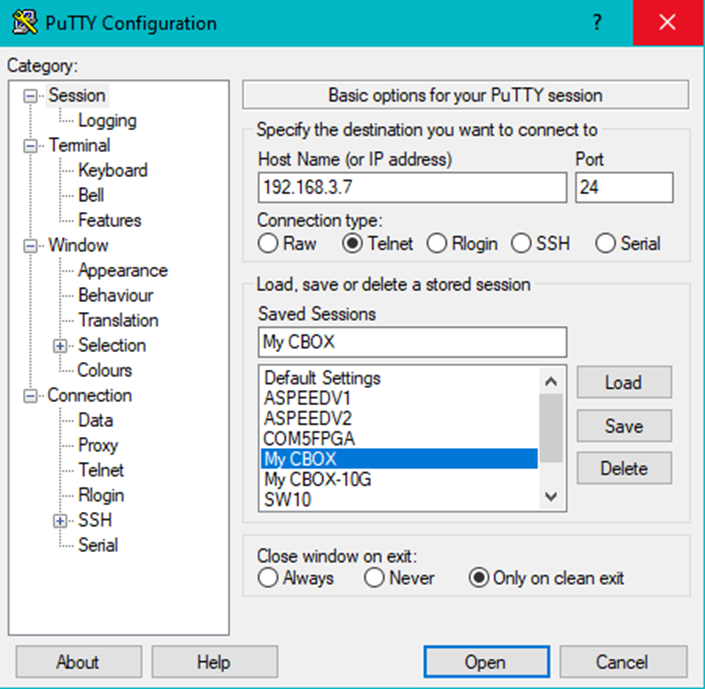The width and height of the screenshot is (705, 689).
Task: Click the Open button to connect
Action: (x=486, y=662)
